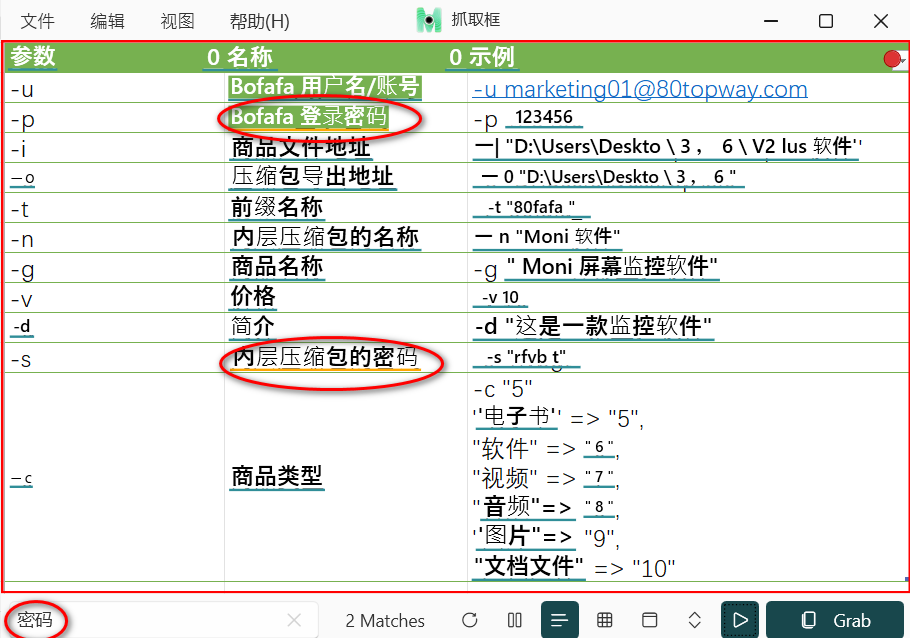Screen dimensions: 910x638
Task: Open the 帮助(H) menu
Action: pyautogui.click(x=258, y=21)
